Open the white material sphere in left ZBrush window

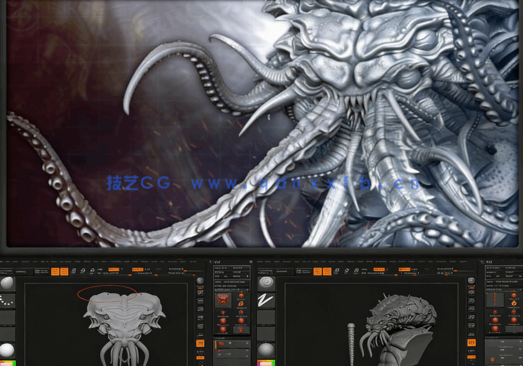click(x=7, y=350)
